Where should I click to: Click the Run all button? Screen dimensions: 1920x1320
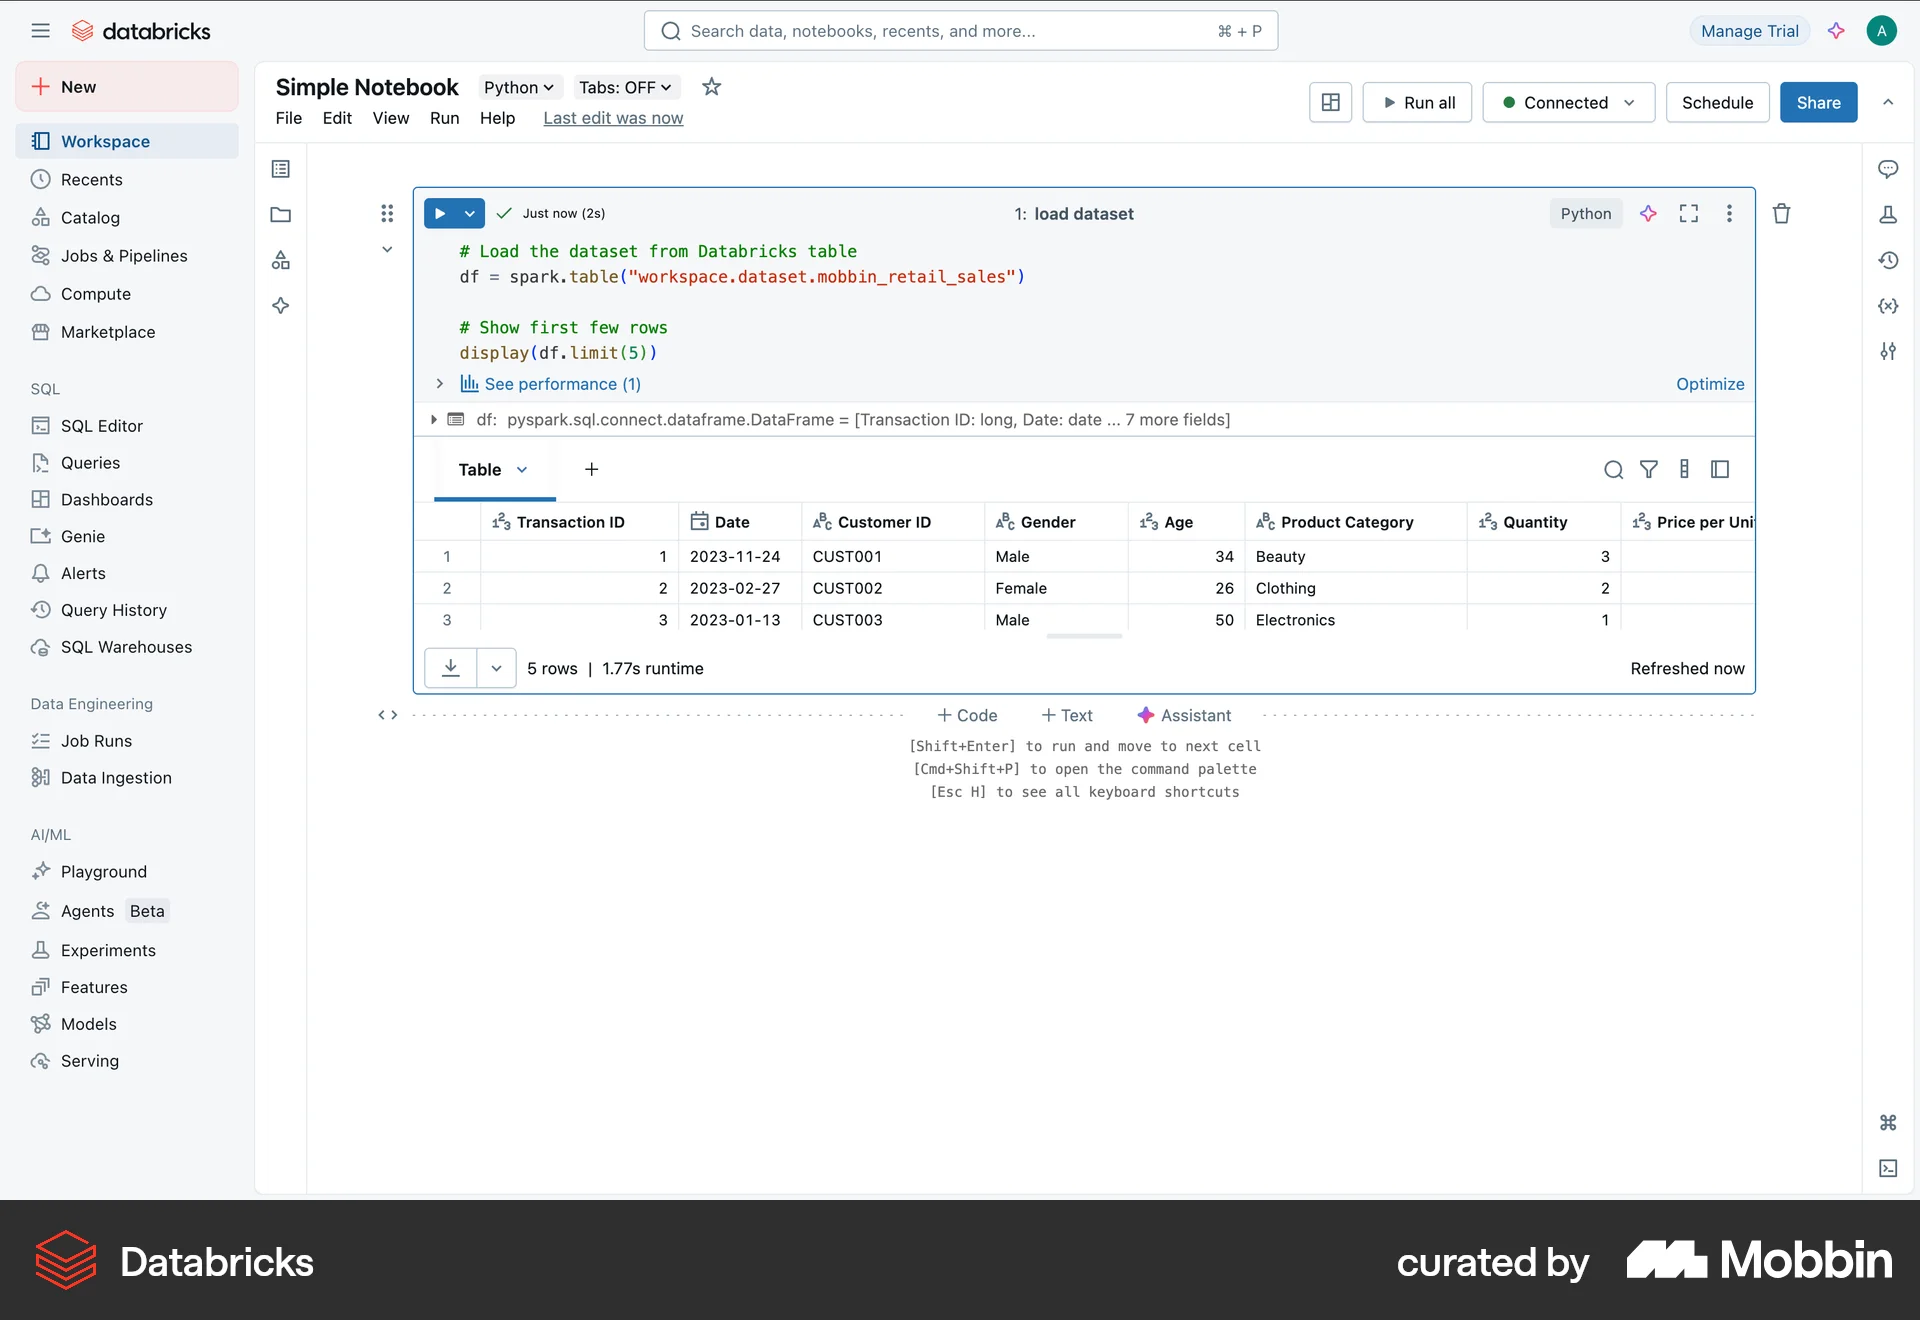click(x=1417, y=102)
